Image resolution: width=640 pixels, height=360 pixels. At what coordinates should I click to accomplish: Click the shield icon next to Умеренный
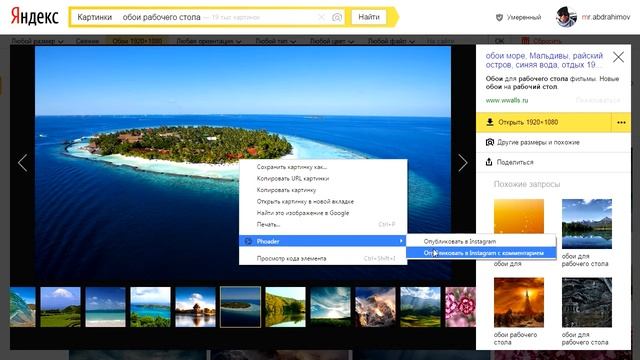499,18
